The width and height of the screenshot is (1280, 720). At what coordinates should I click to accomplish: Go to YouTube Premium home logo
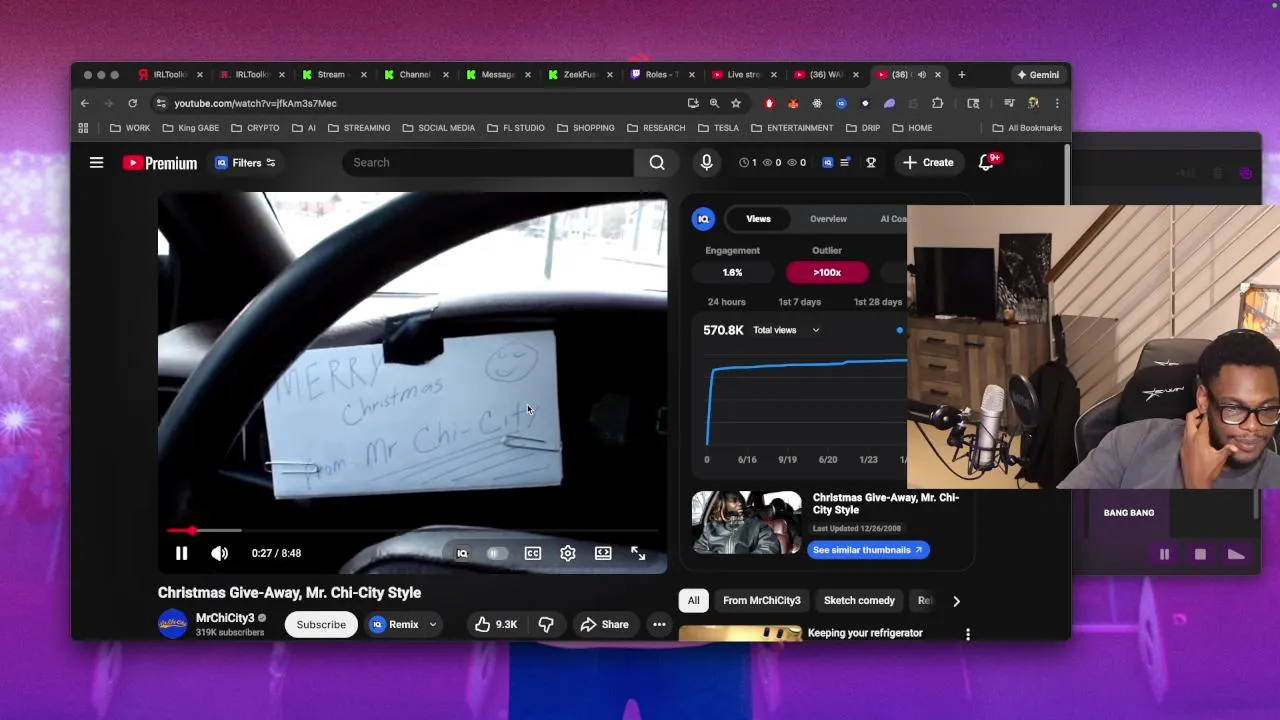[x=160, y=163]
